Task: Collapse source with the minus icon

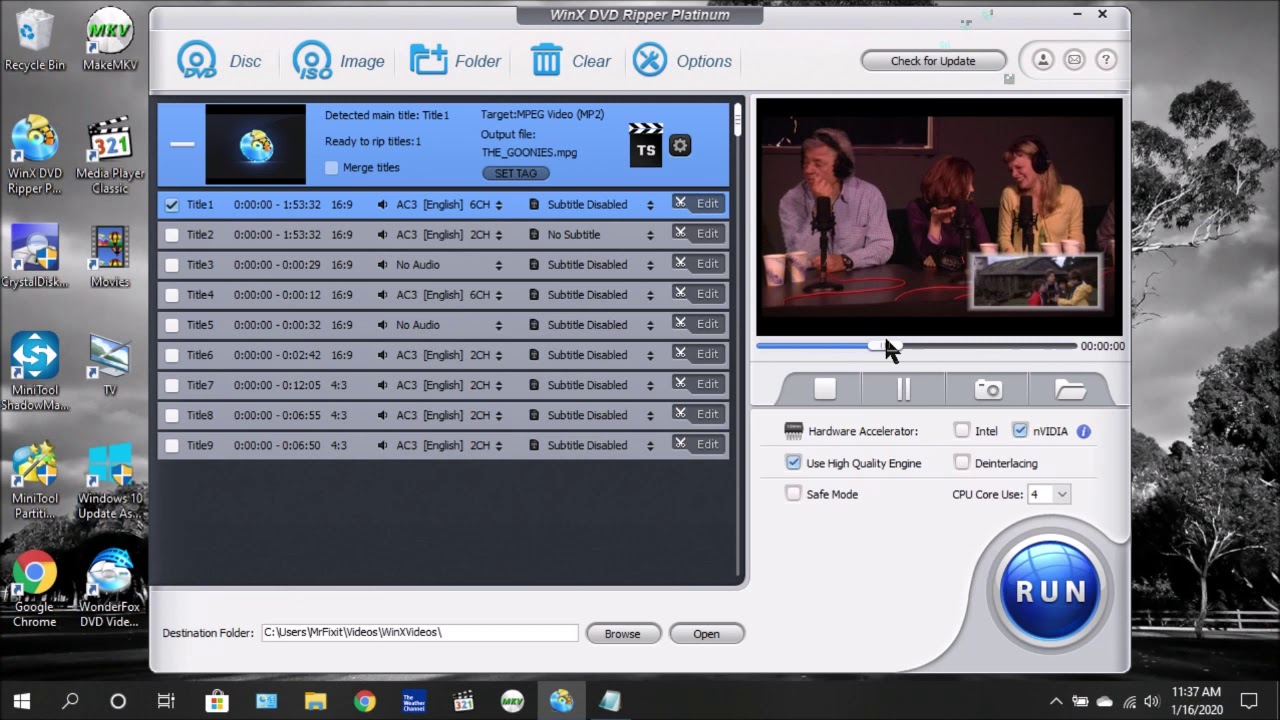Action: click(x=182, y=144)
